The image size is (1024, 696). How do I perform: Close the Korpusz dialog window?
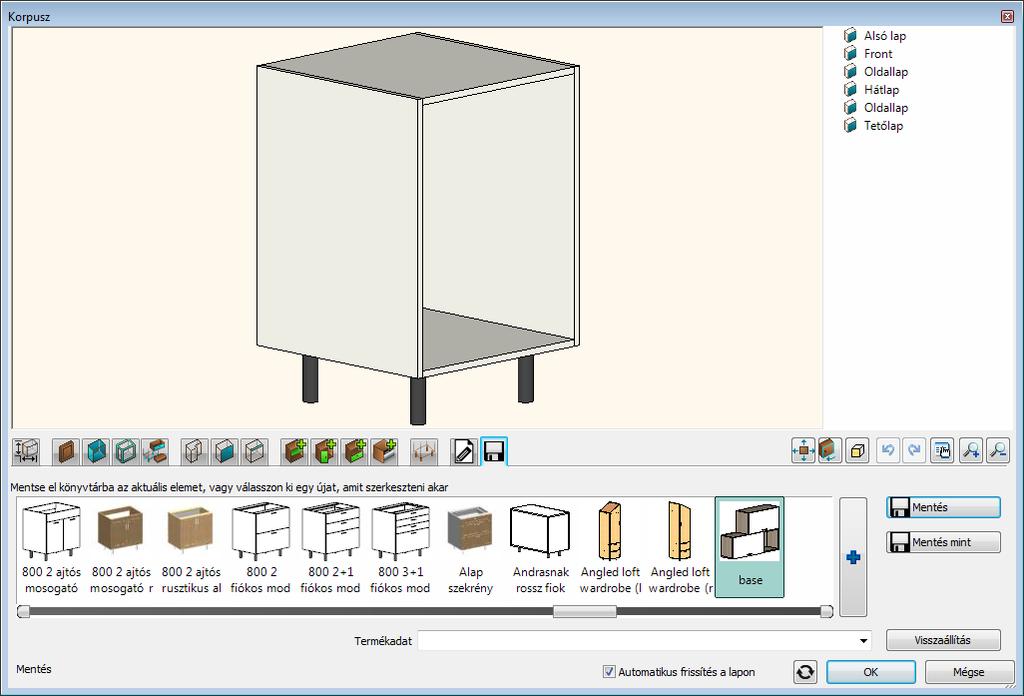(x=1008, y=16)
